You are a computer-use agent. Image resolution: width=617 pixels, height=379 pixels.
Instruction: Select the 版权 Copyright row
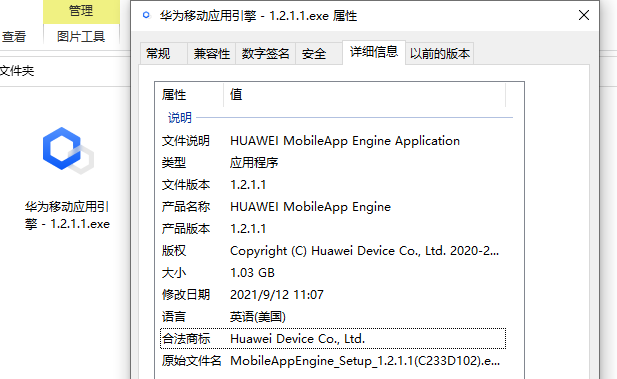coord(333,251)
